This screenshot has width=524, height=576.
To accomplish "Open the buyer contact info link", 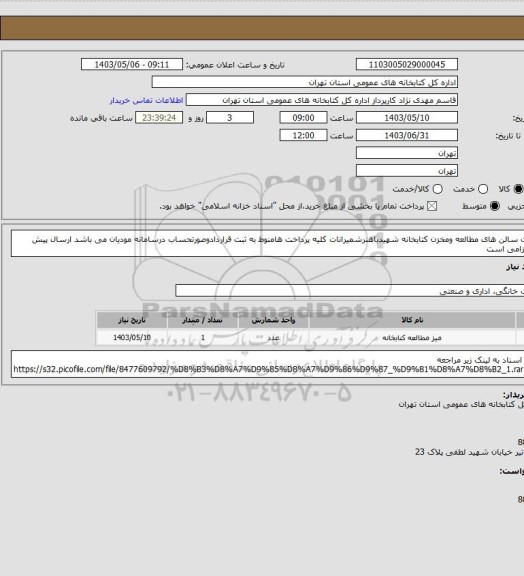I will tap(146, 100).
